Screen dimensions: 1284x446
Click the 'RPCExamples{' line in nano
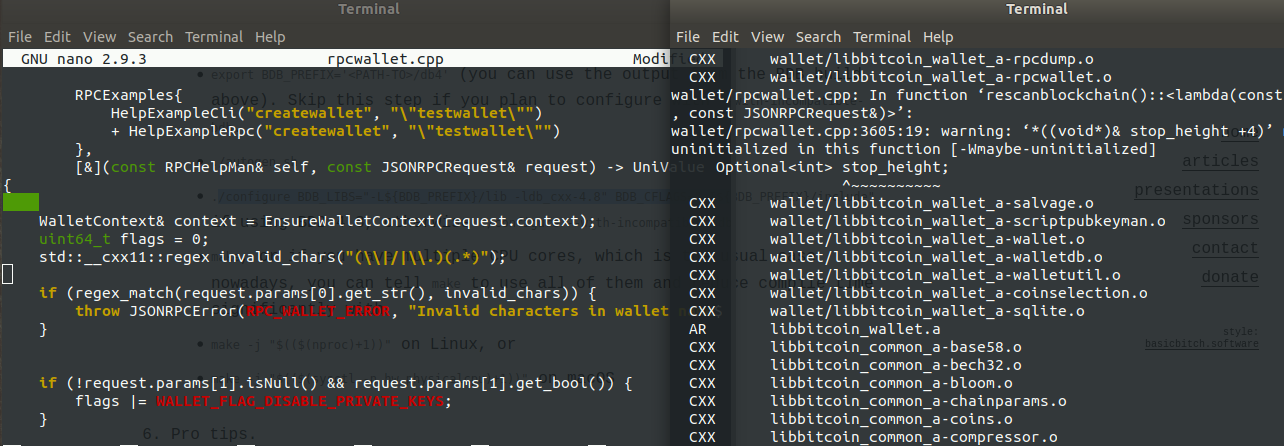click(129, 96)
